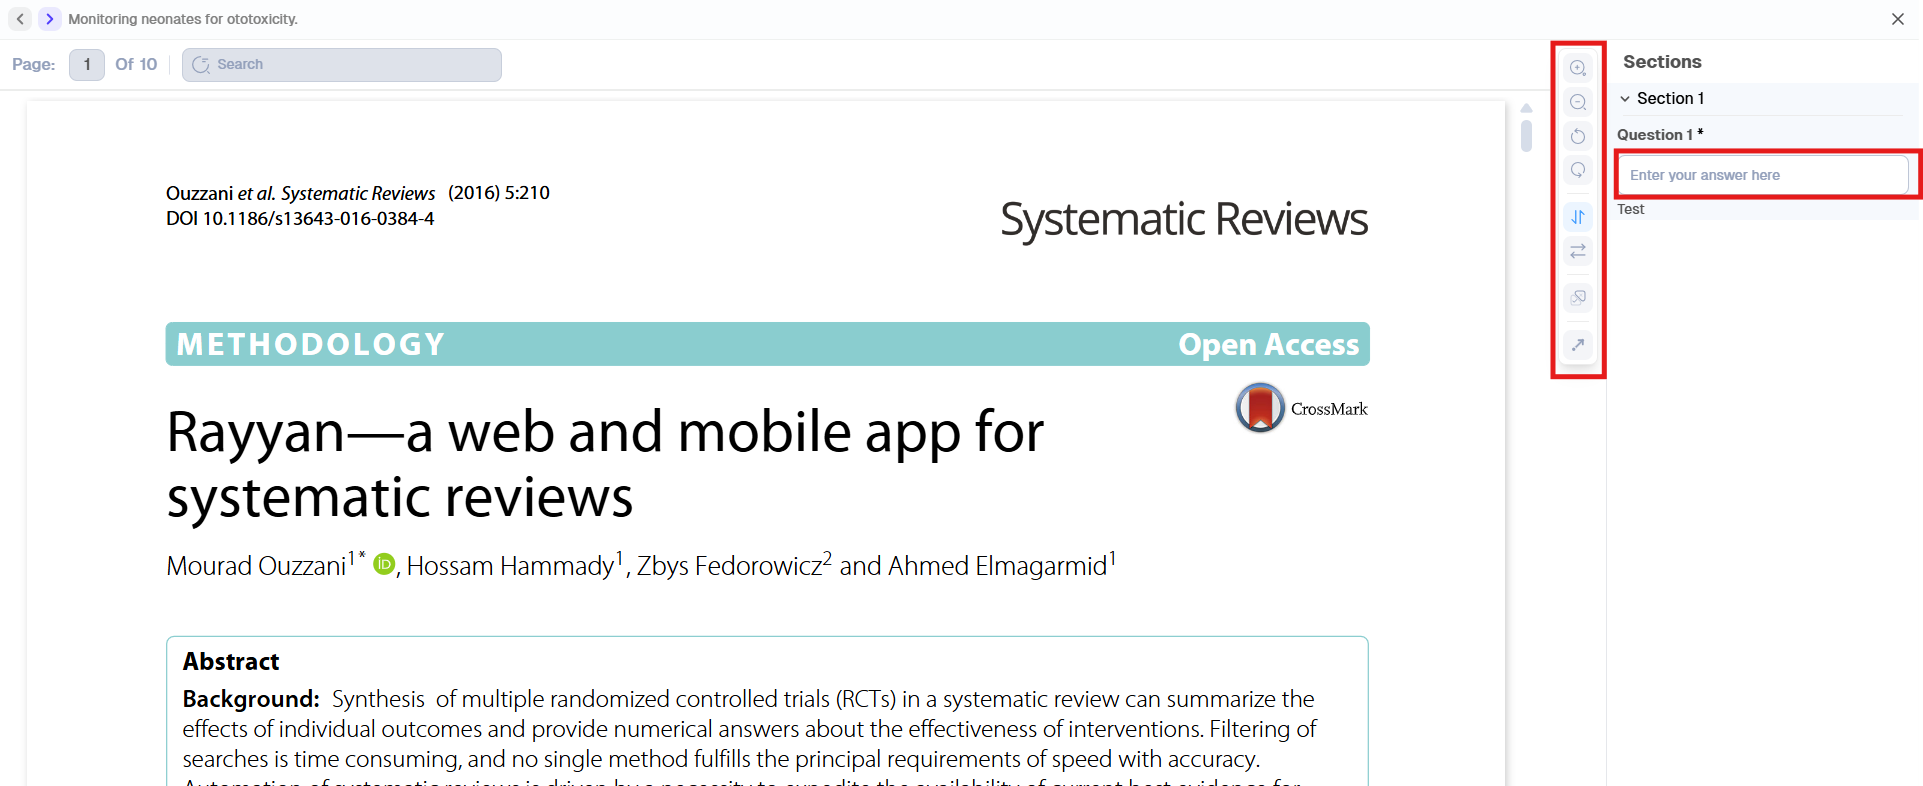
Task: Click the PDF vertical scrollbar thumb
Action: (1526, 135)
